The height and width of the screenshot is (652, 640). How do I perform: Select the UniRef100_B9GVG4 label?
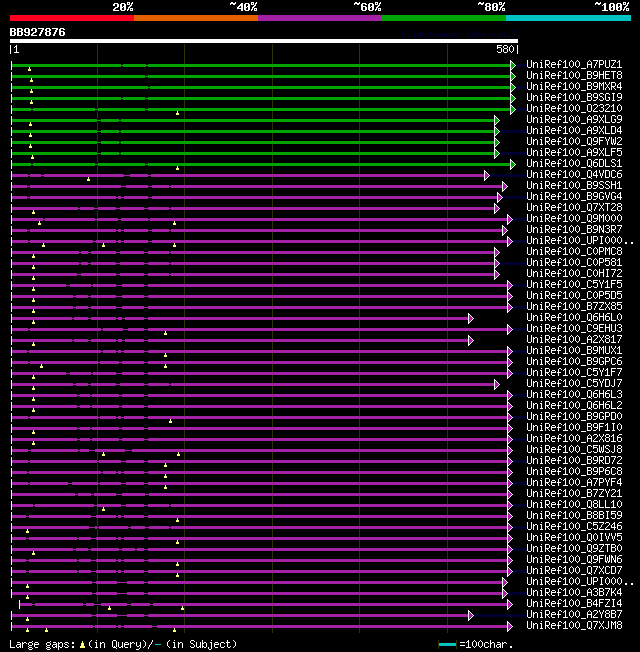point(574,196)
